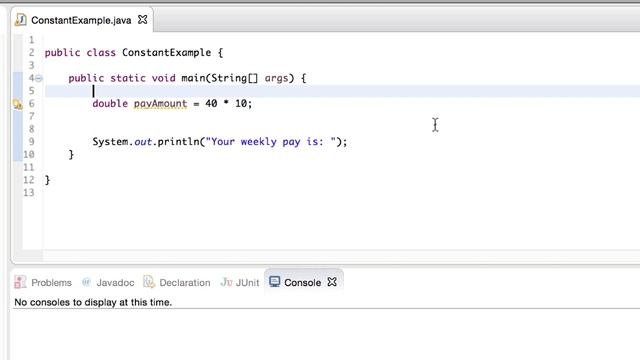The width and height of the screenshot is (640, 360).
Task: Switch to the Javadoc tab
Action: pos(108,282)
